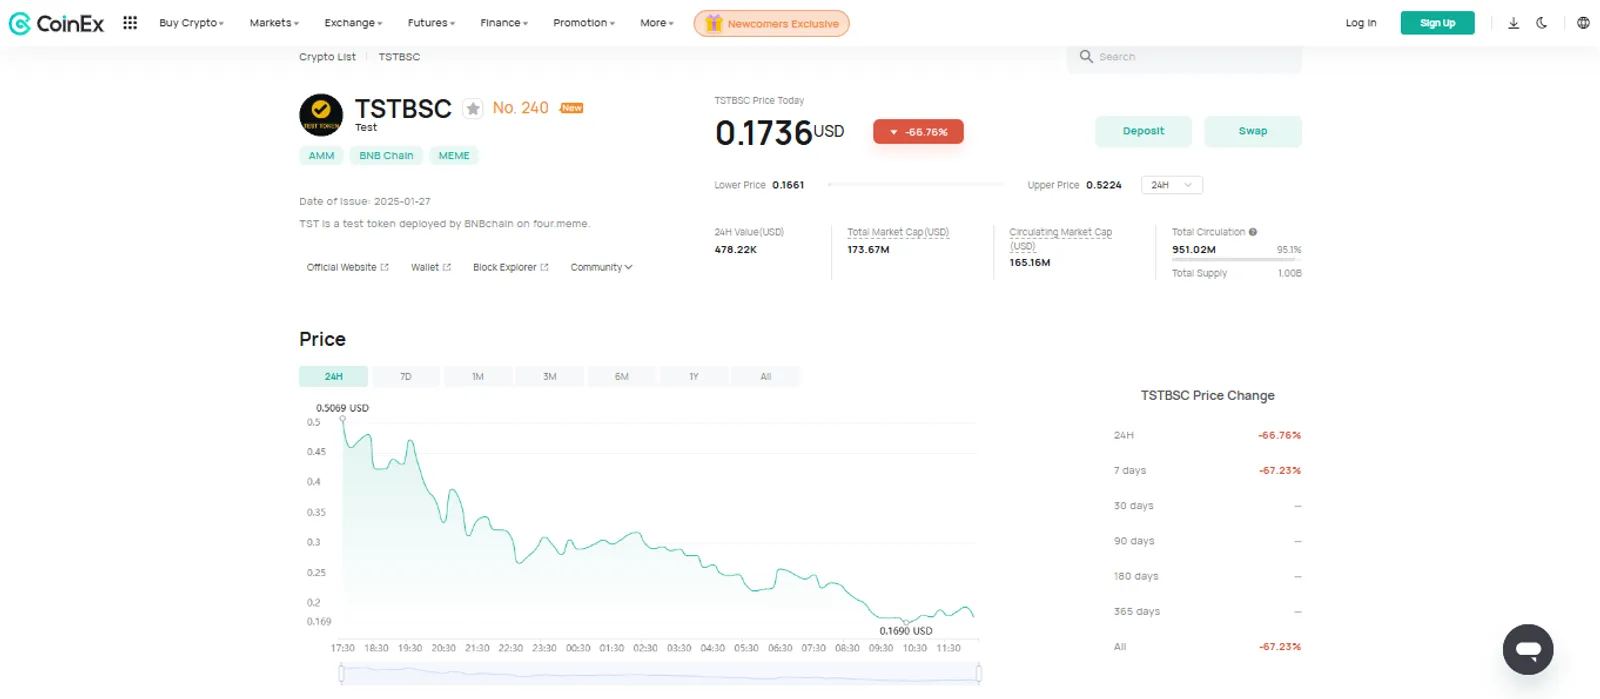Click the AMM tag

(x=321, y=156)
